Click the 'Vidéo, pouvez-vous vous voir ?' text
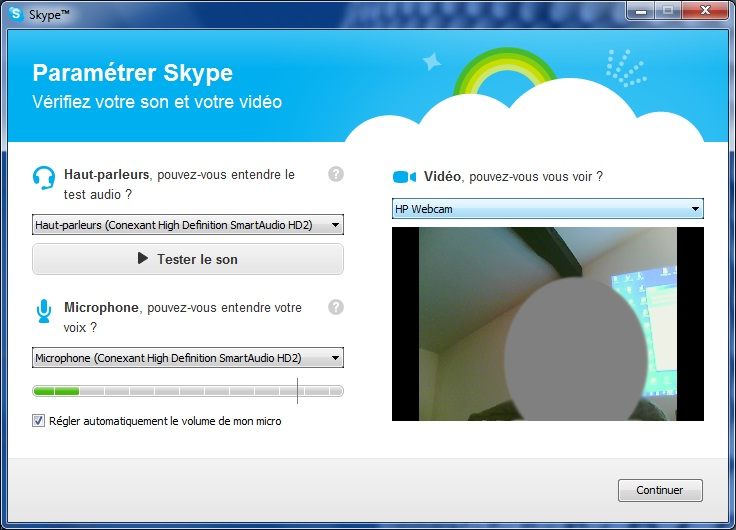 [514, 177]
